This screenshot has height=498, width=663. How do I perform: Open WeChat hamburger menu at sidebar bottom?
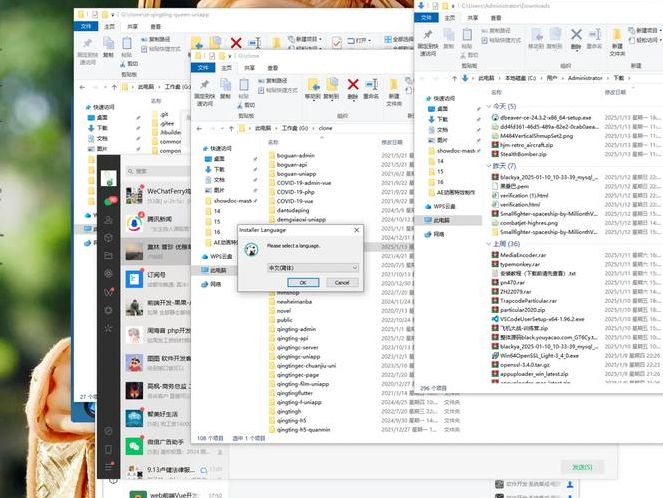(x=108, y=467)
